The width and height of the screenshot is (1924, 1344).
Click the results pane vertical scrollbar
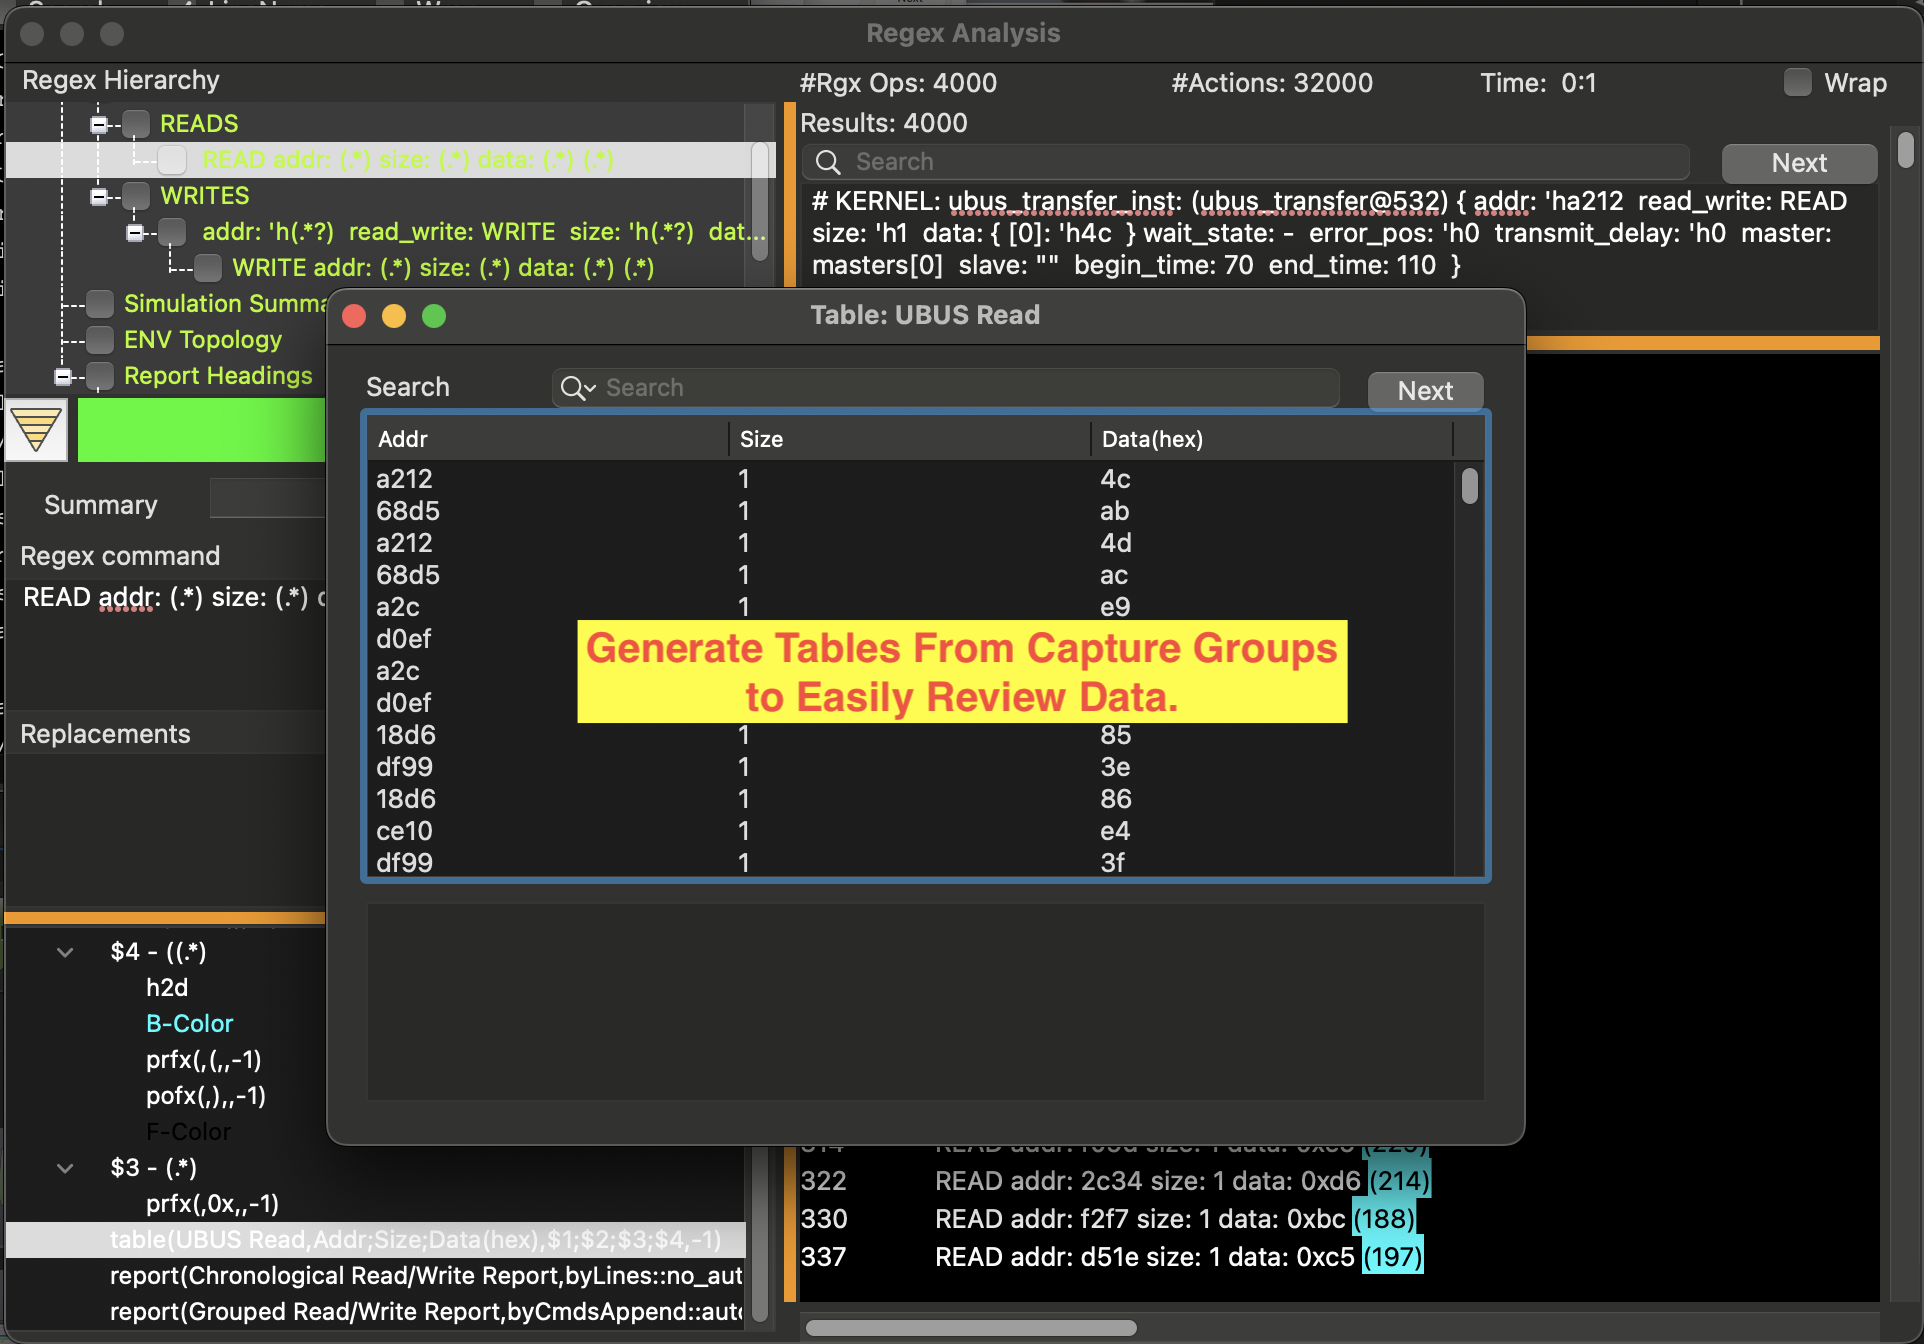[x=1906, y=150]
